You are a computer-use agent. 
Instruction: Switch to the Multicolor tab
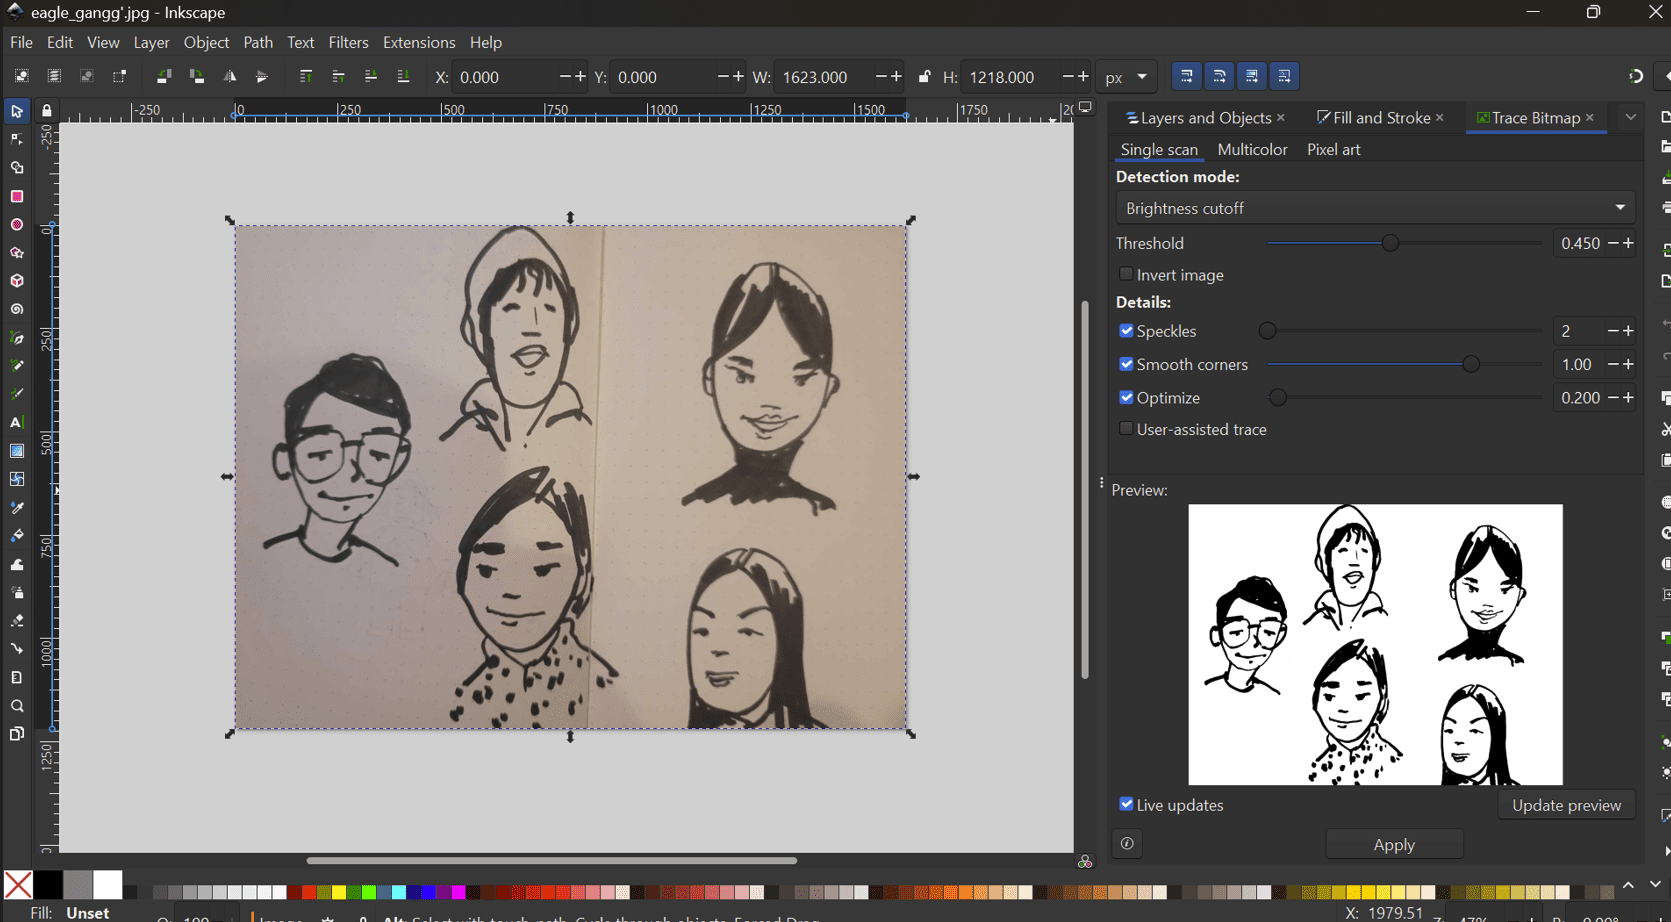tap(1252, 149)
